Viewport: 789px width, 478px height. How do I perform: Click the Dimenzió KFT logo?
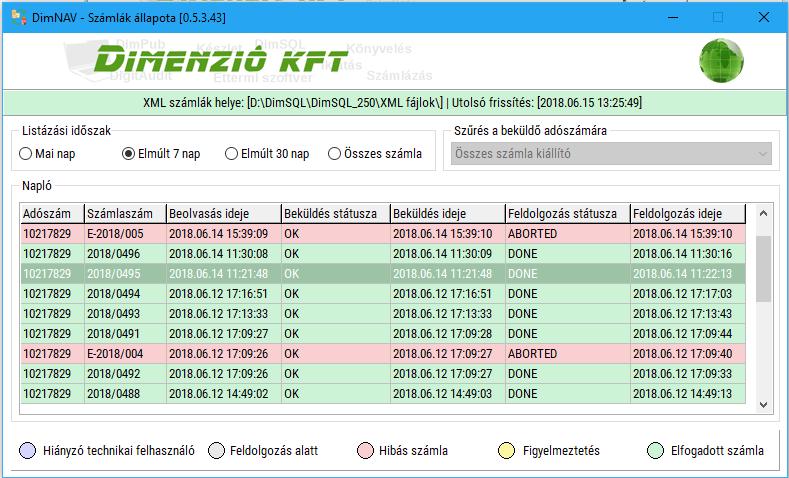coord(220,59)
